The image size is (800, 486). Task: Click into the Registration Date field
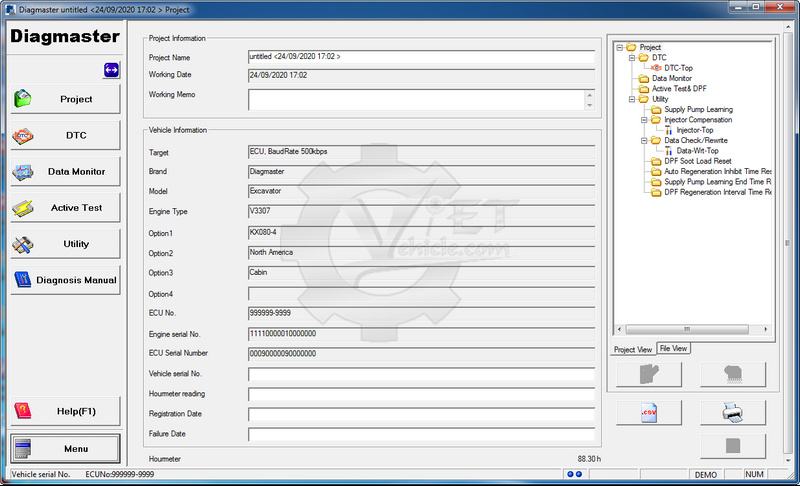421,414
